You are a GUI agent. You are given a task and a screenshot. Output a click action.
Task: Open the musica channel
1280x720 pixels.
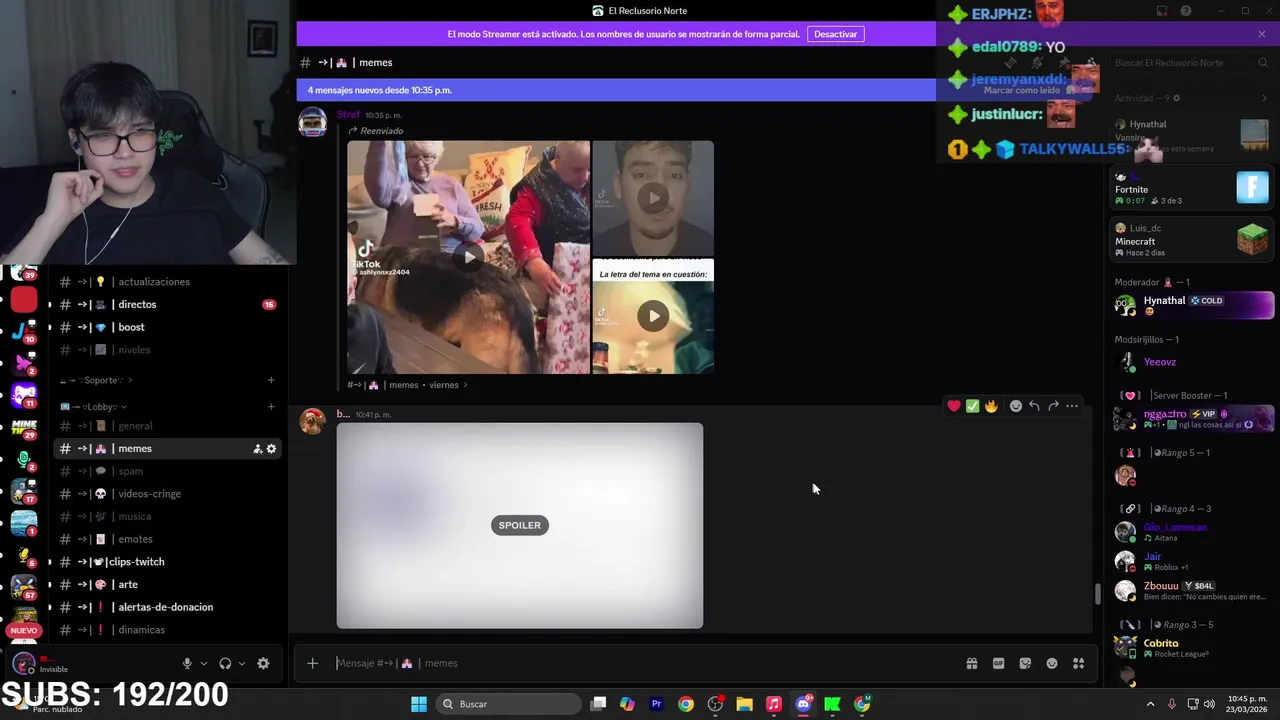click(167, 516)
